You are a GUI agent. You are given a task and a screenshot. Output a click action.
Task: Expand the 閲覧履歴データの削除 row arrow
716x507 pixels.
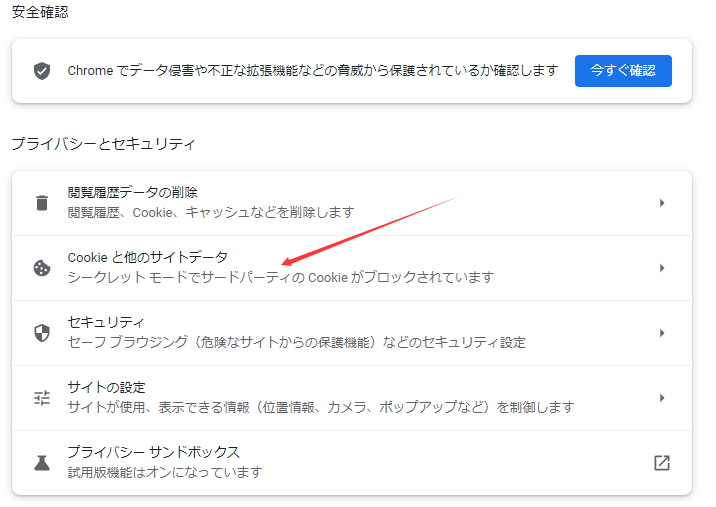click(661, 203)
